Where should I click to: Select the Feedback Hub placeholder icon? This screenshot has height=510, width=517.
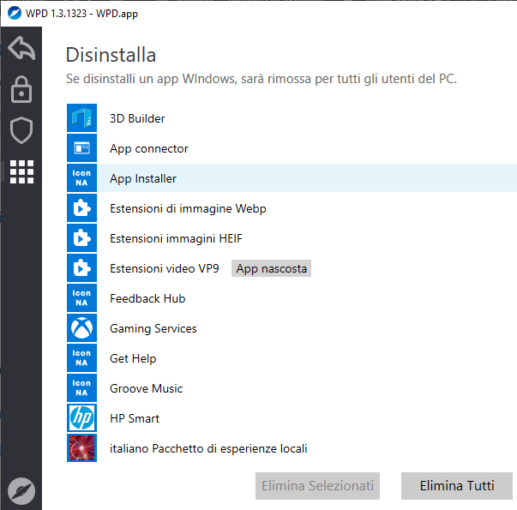pyautogui.click(x=82, y=298)
